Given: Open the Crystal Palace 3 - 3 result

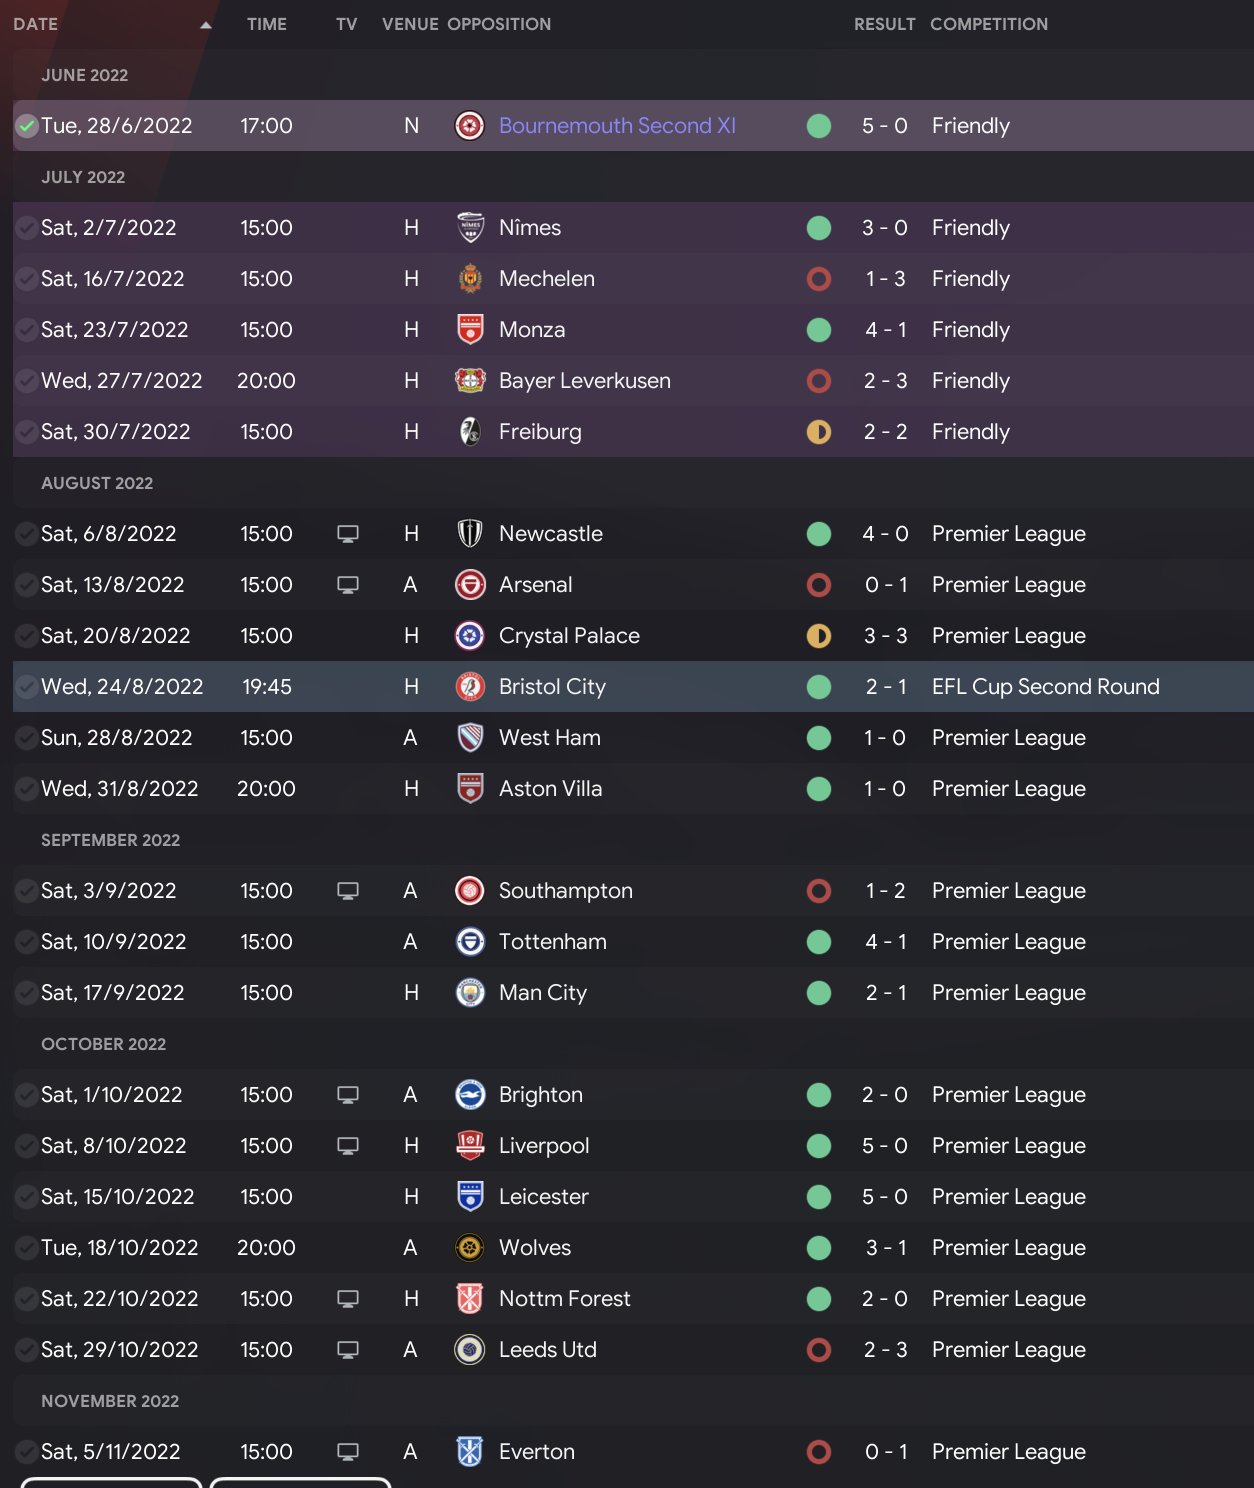Looking at the screenshot, I should pyautogui.click(x=885, y=636).
